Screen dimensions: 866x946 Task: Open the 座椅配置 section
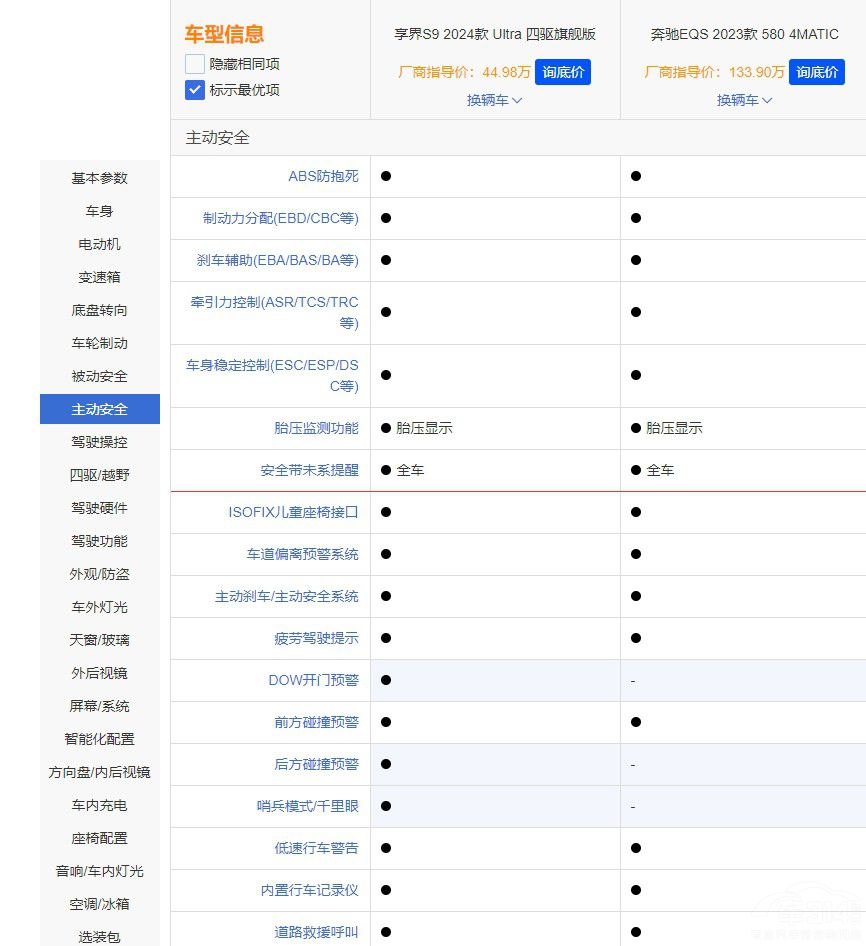click(97, 838)
